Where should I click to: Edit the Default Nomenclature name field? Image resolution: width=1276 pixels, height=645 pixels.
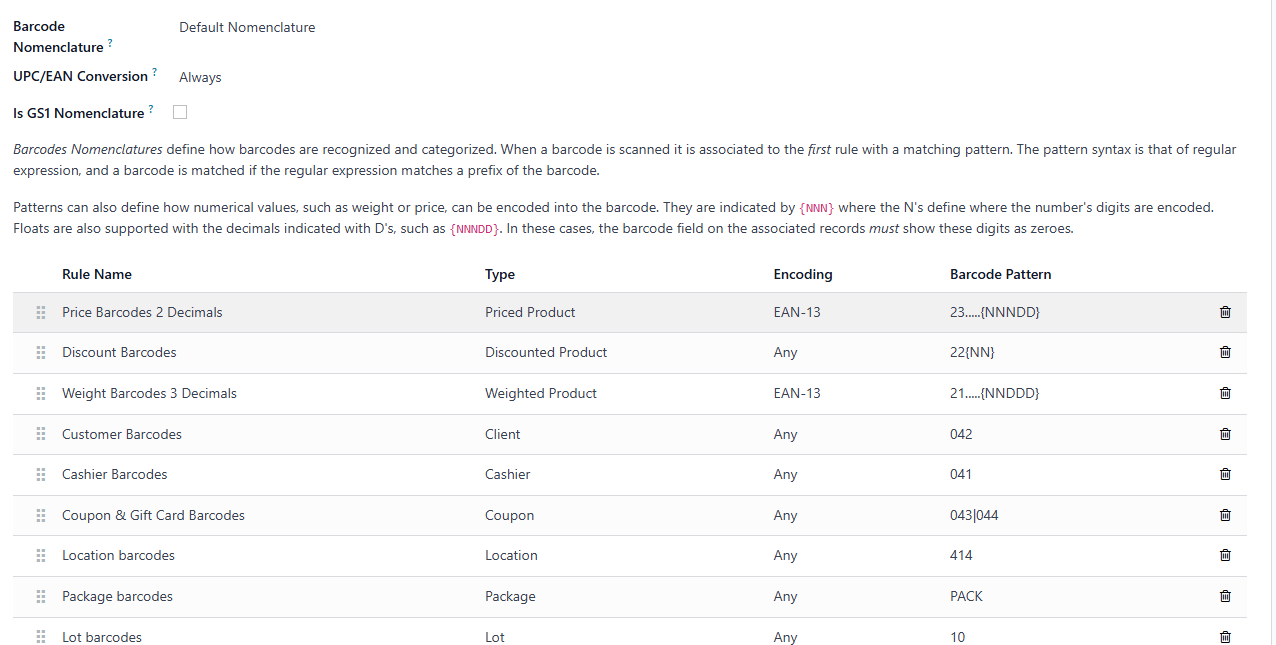click(247, 27)
